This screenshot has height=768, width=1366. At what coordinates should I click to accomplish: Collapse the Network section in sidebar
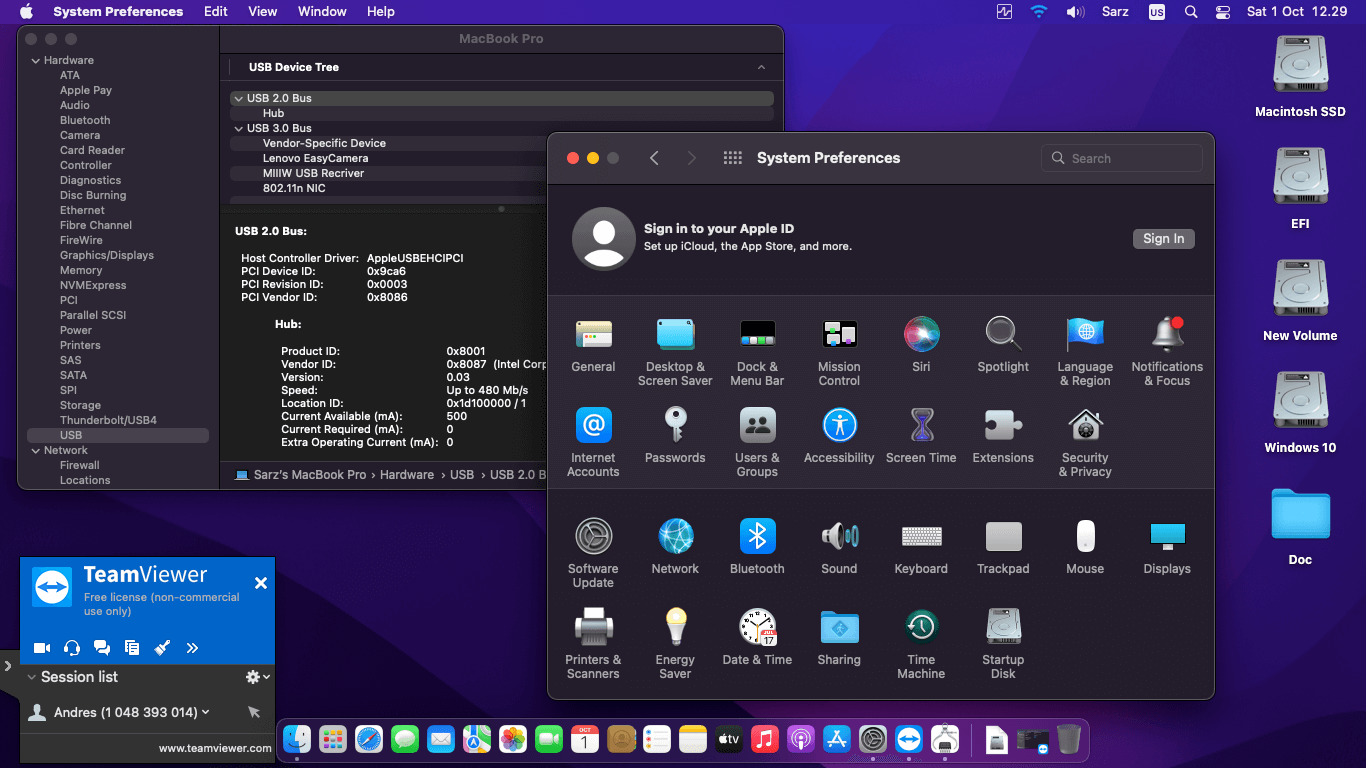(x=36, y=450)
